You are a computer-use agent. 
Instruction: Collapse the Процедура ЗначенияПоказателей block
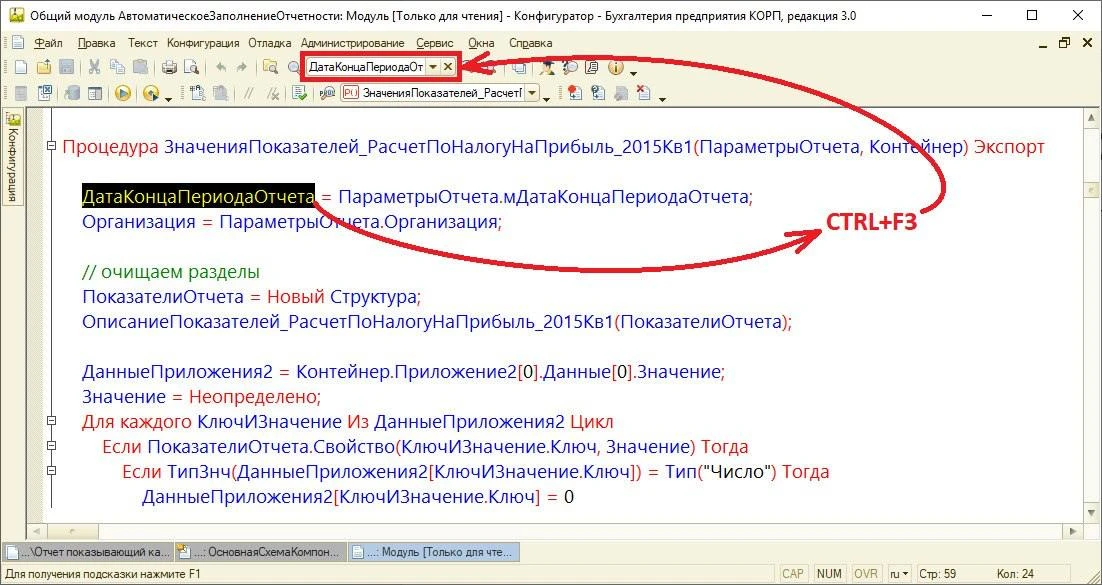pyautogui.click(x=51, y=147)
